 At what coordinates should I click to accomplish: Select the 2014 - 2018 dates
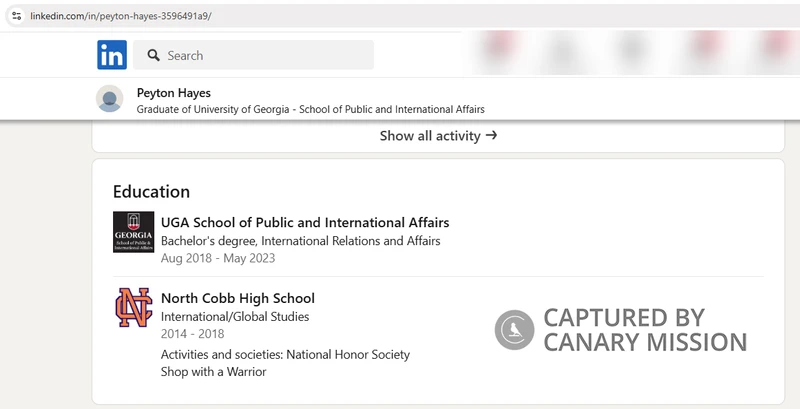click(192, 334)
